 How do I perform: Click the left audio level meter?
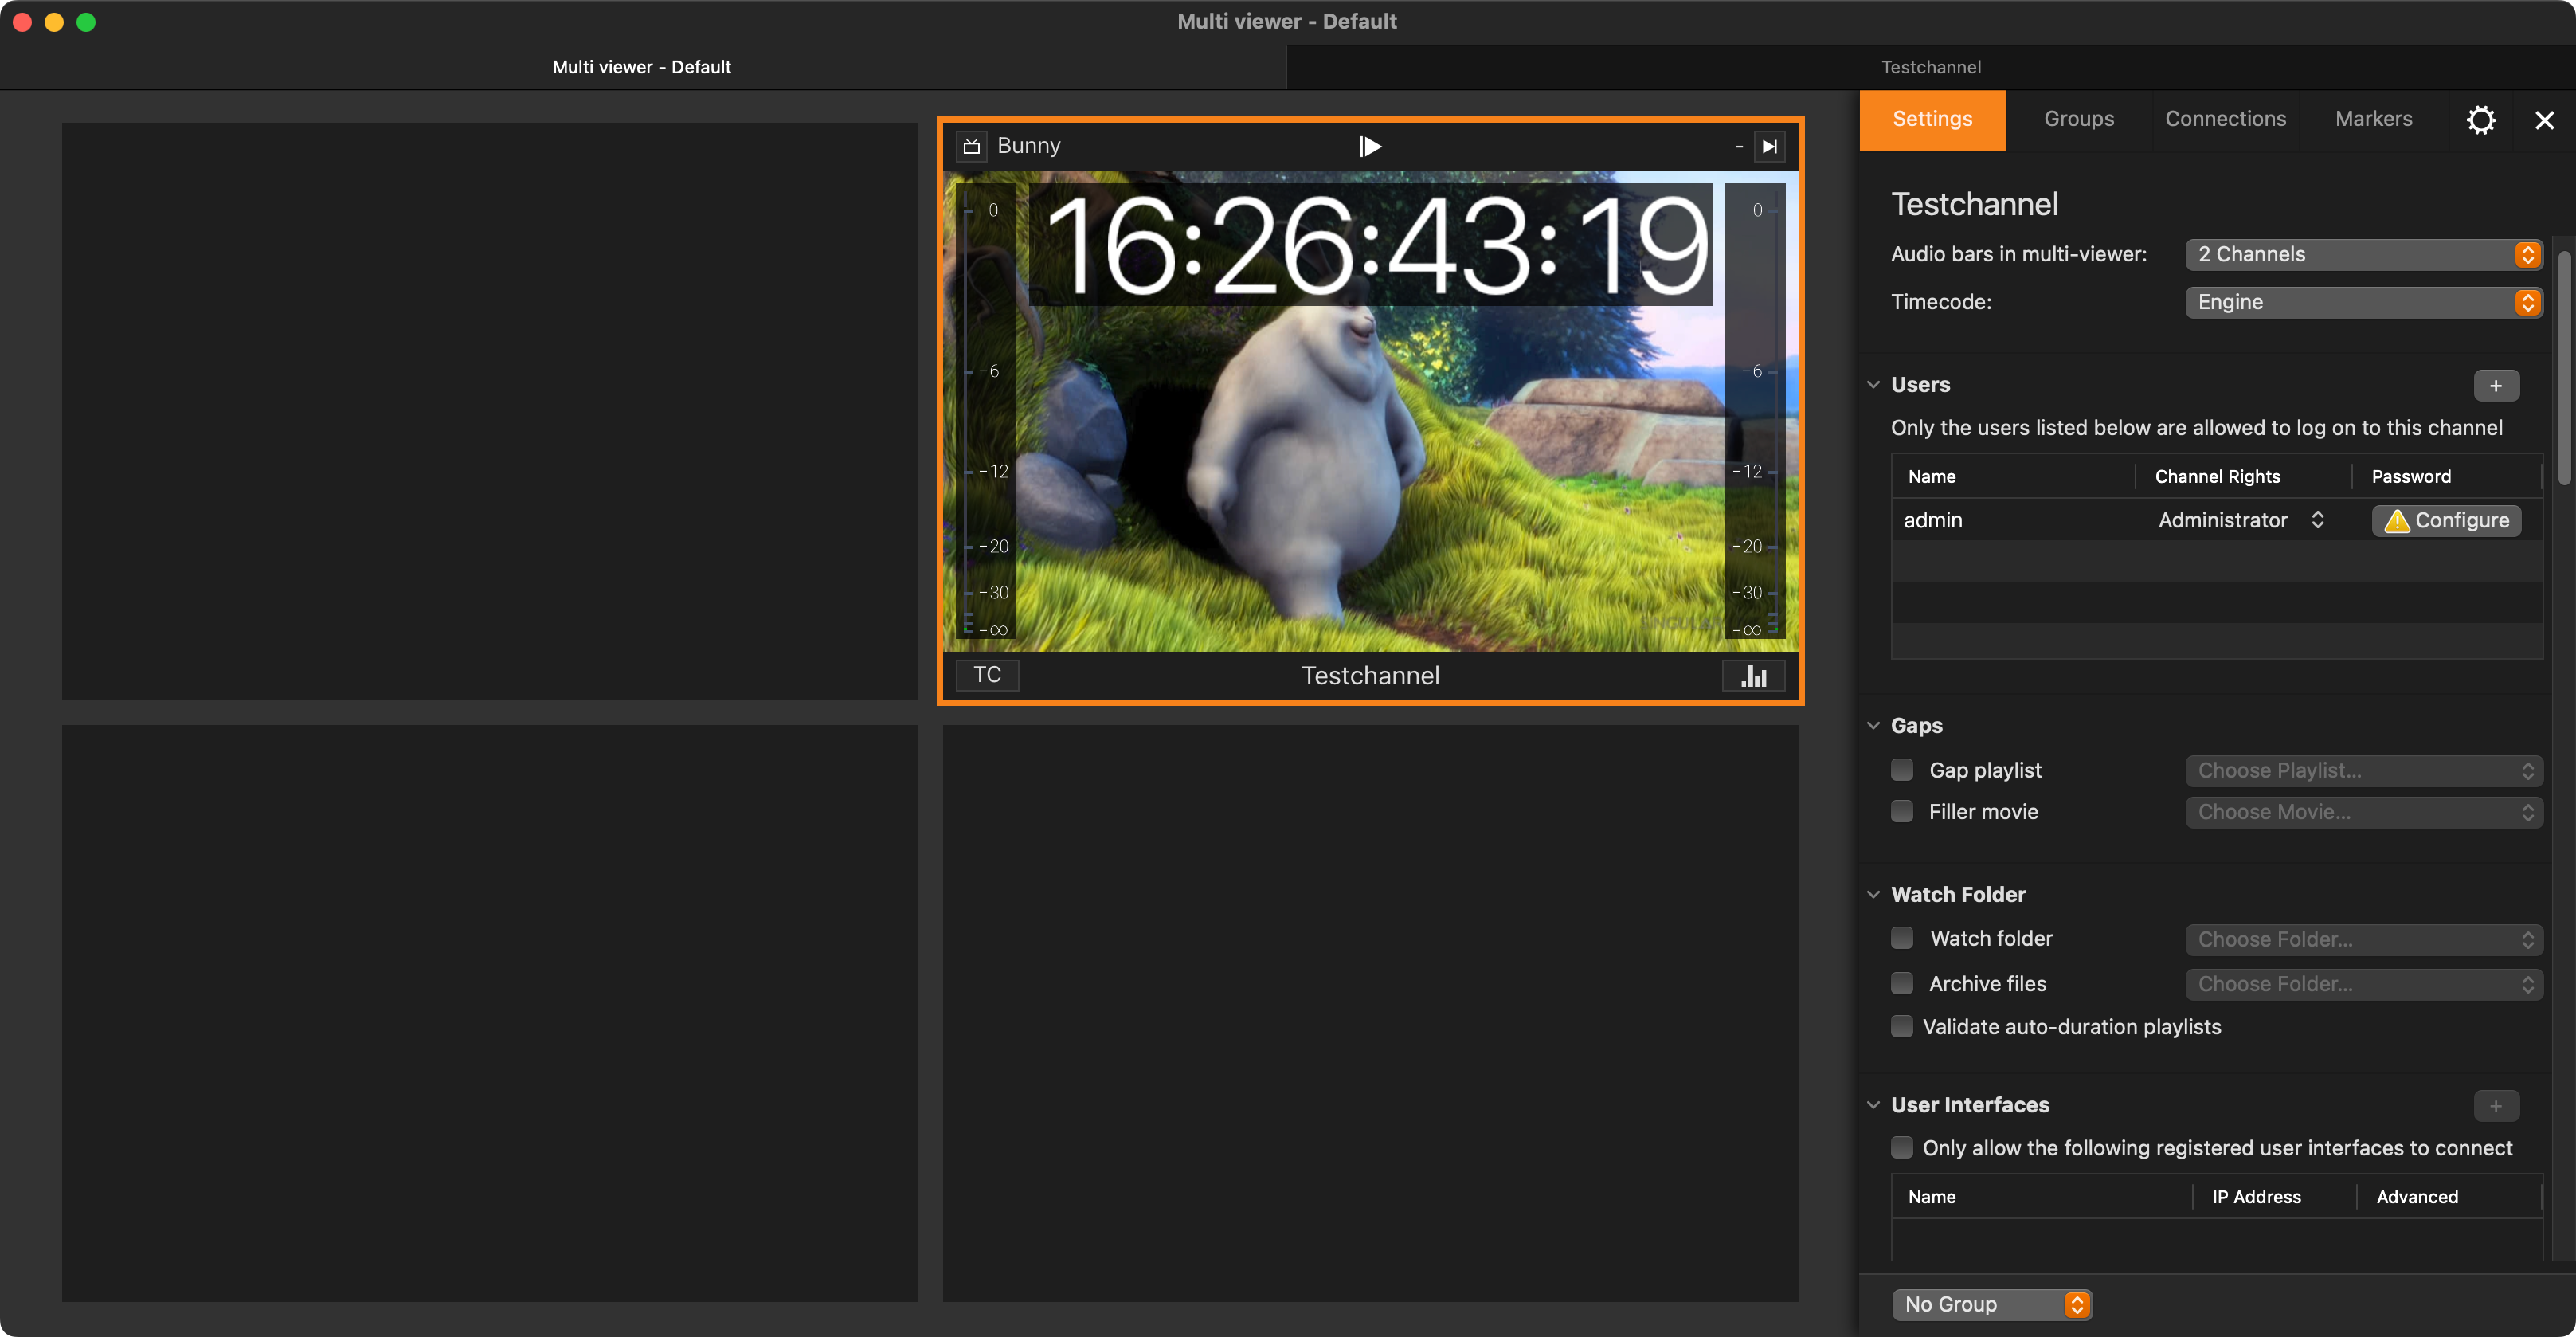pos(985,411)
